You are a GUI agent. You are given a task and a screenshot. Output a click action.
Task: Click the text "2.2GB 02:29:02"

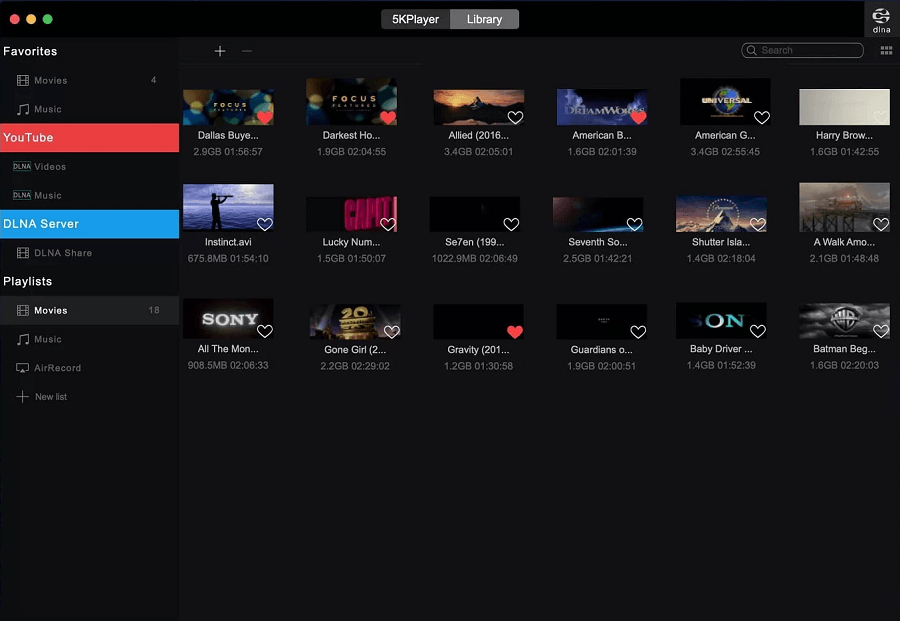pyautogui.click(x=355, y=366)
